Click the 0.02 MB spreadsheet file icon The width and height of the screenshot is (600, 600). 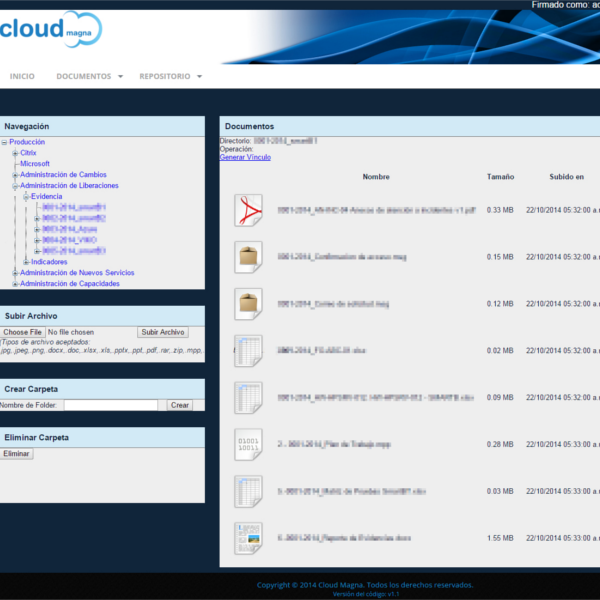point(248,351)
